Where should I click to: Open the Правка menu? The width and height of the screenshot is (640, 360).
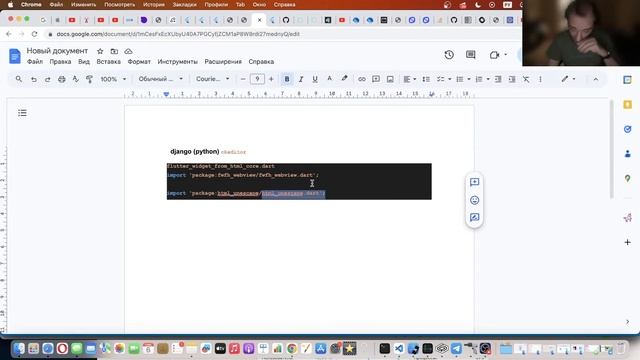[x=60, y=62]
